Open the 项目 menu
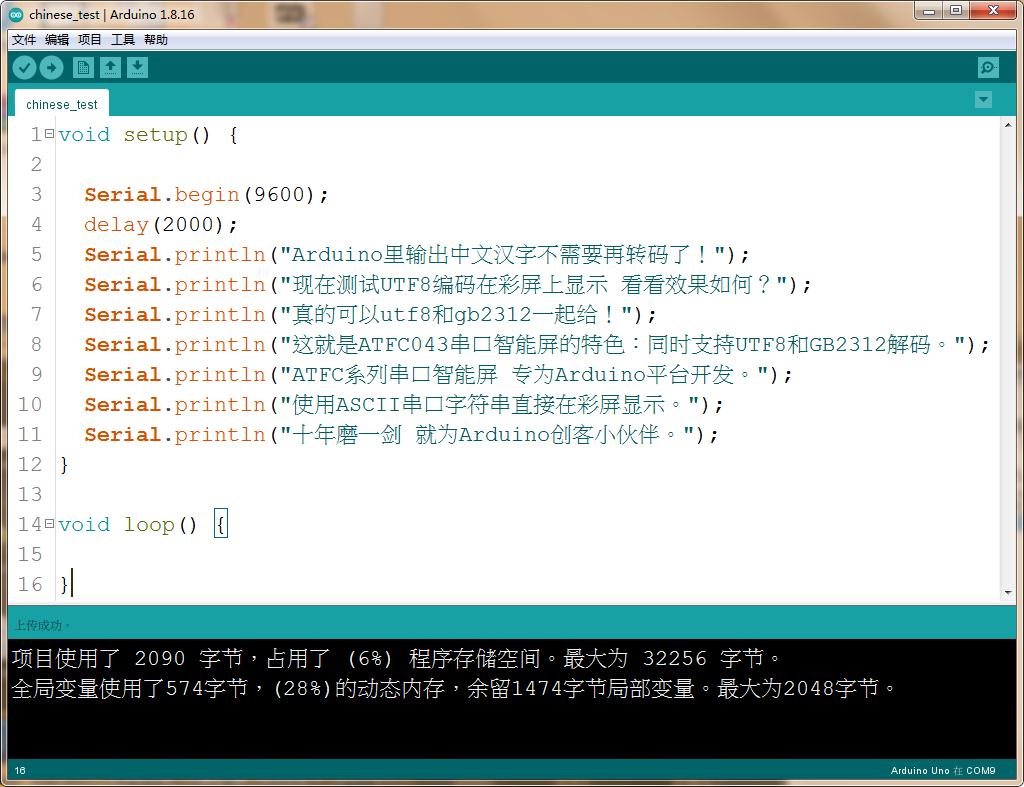Viewport: 1024px width, 787px height. [x=89, y=40]
